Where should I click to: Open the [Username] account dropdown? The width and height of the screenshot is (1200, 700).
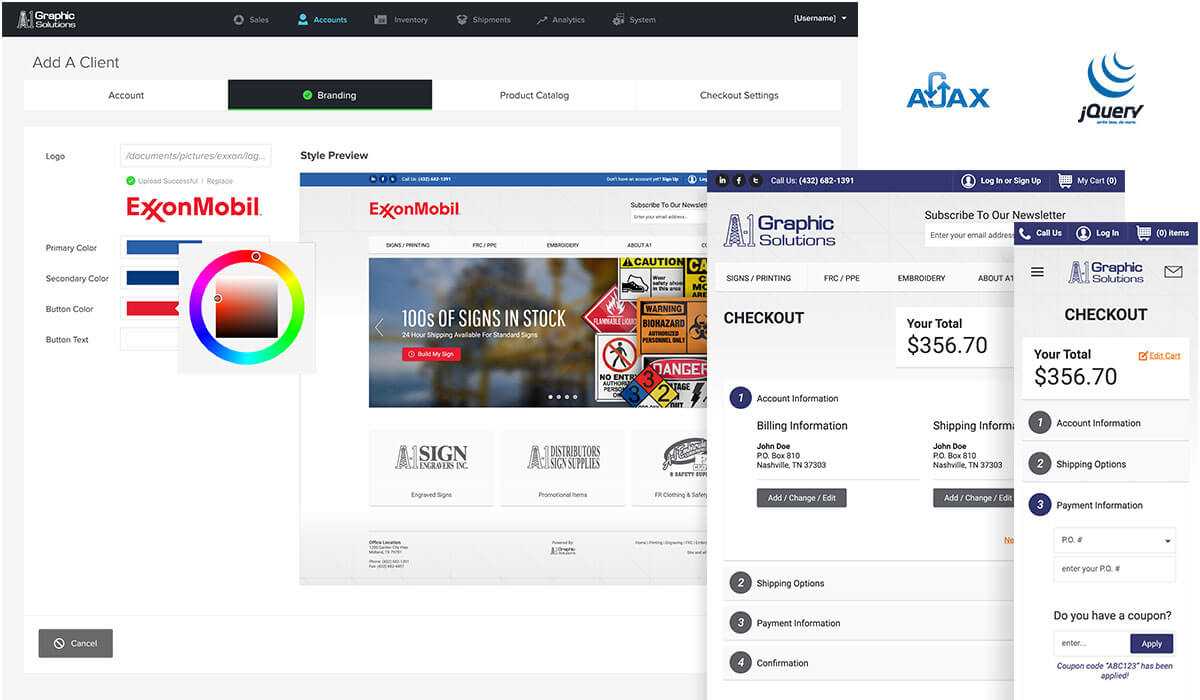pyautogui.click(x=820, y=18)
